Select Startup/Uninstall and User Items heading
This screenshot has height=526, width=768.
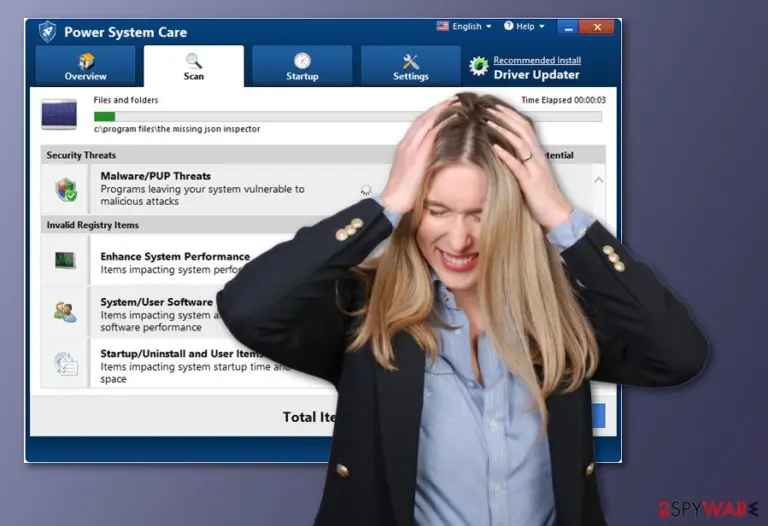click(x=181, y=353)
